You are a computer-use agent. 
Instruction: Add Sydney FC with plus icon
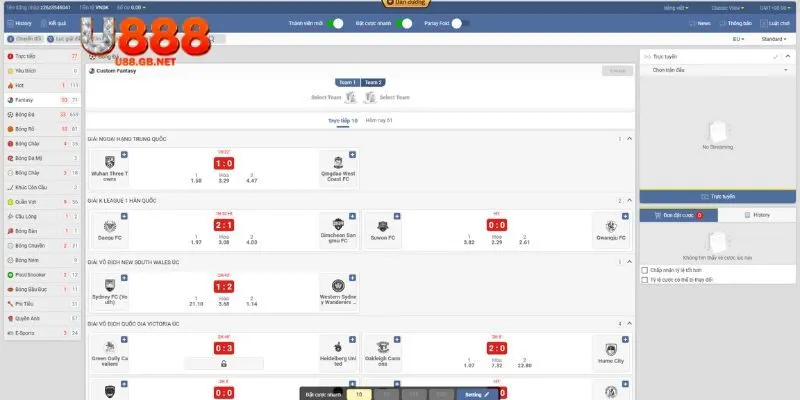pyautogui.click(x=124, y=278)
